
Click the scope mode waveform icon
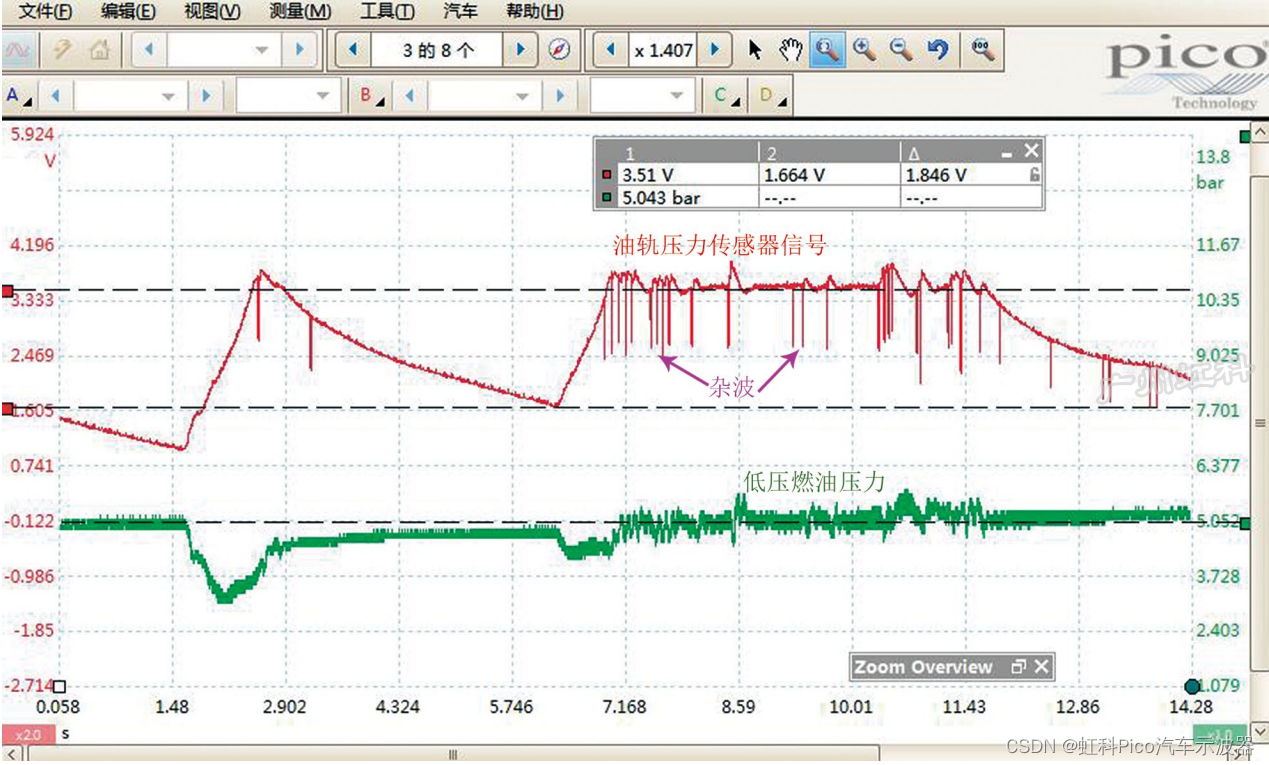tap(19, 49)
